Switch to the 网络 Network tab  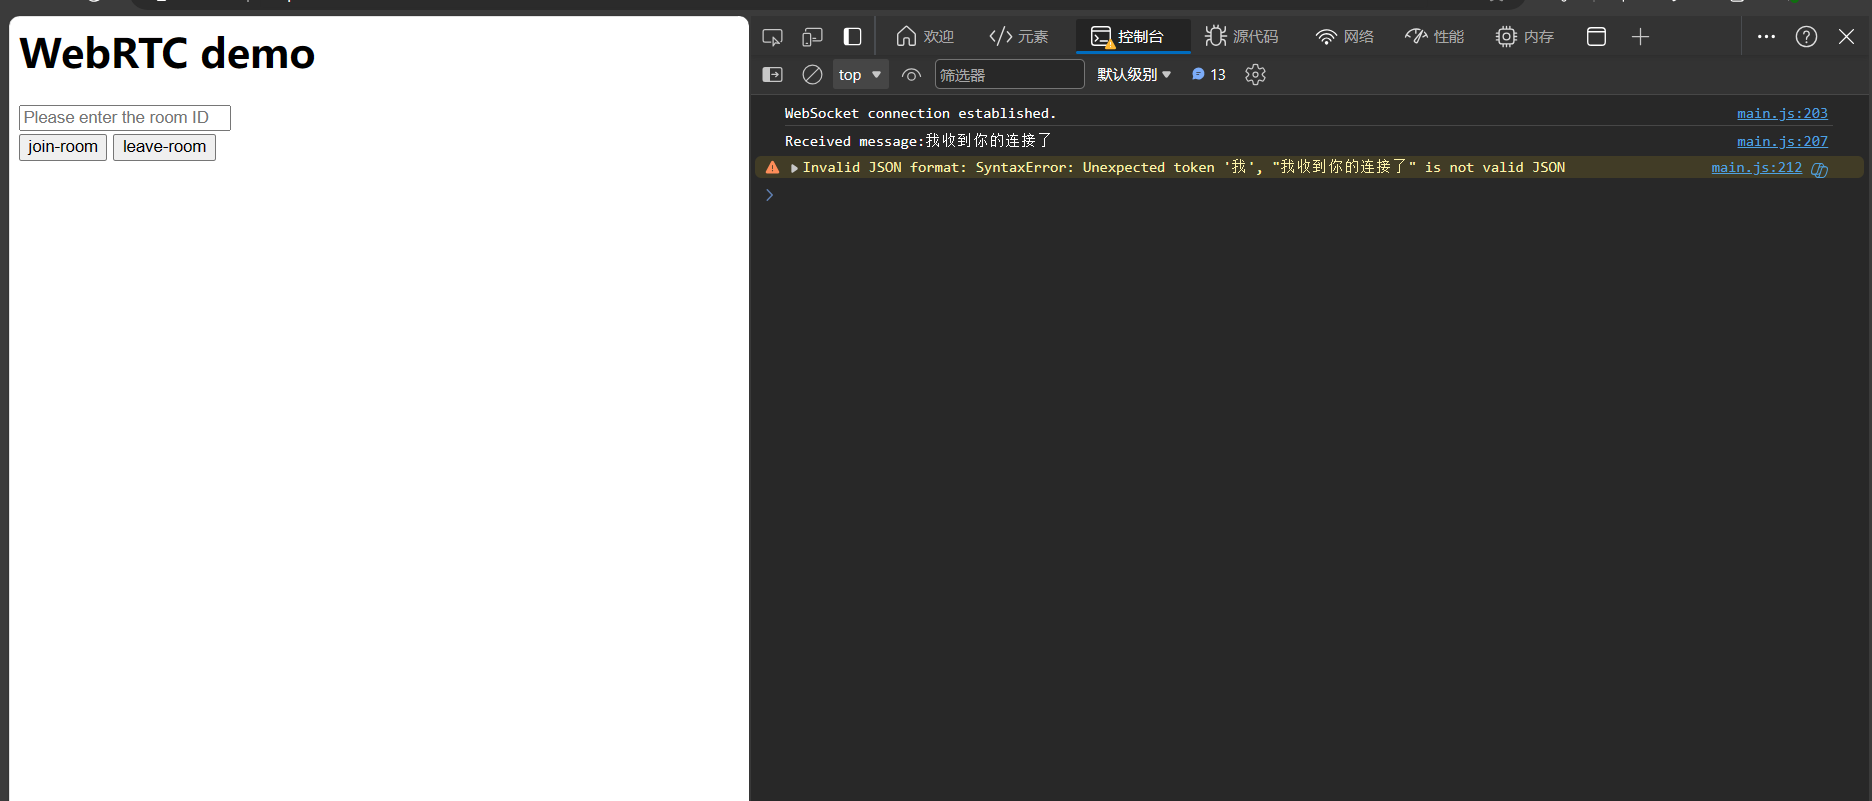[x=1344, y=37]
